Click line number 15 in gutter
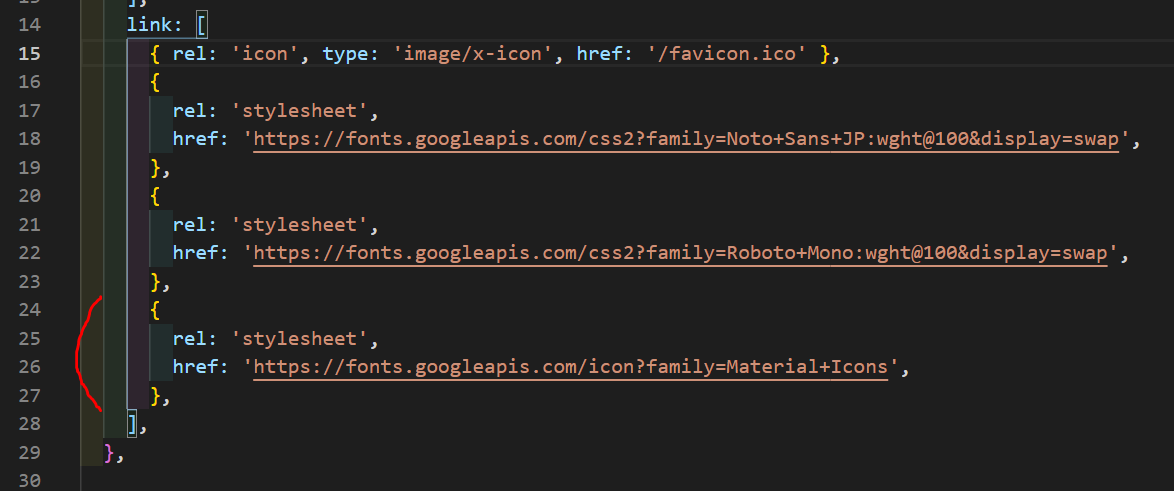The height and width of the screenshot is (491, 1174). click(x=28, y=54)
